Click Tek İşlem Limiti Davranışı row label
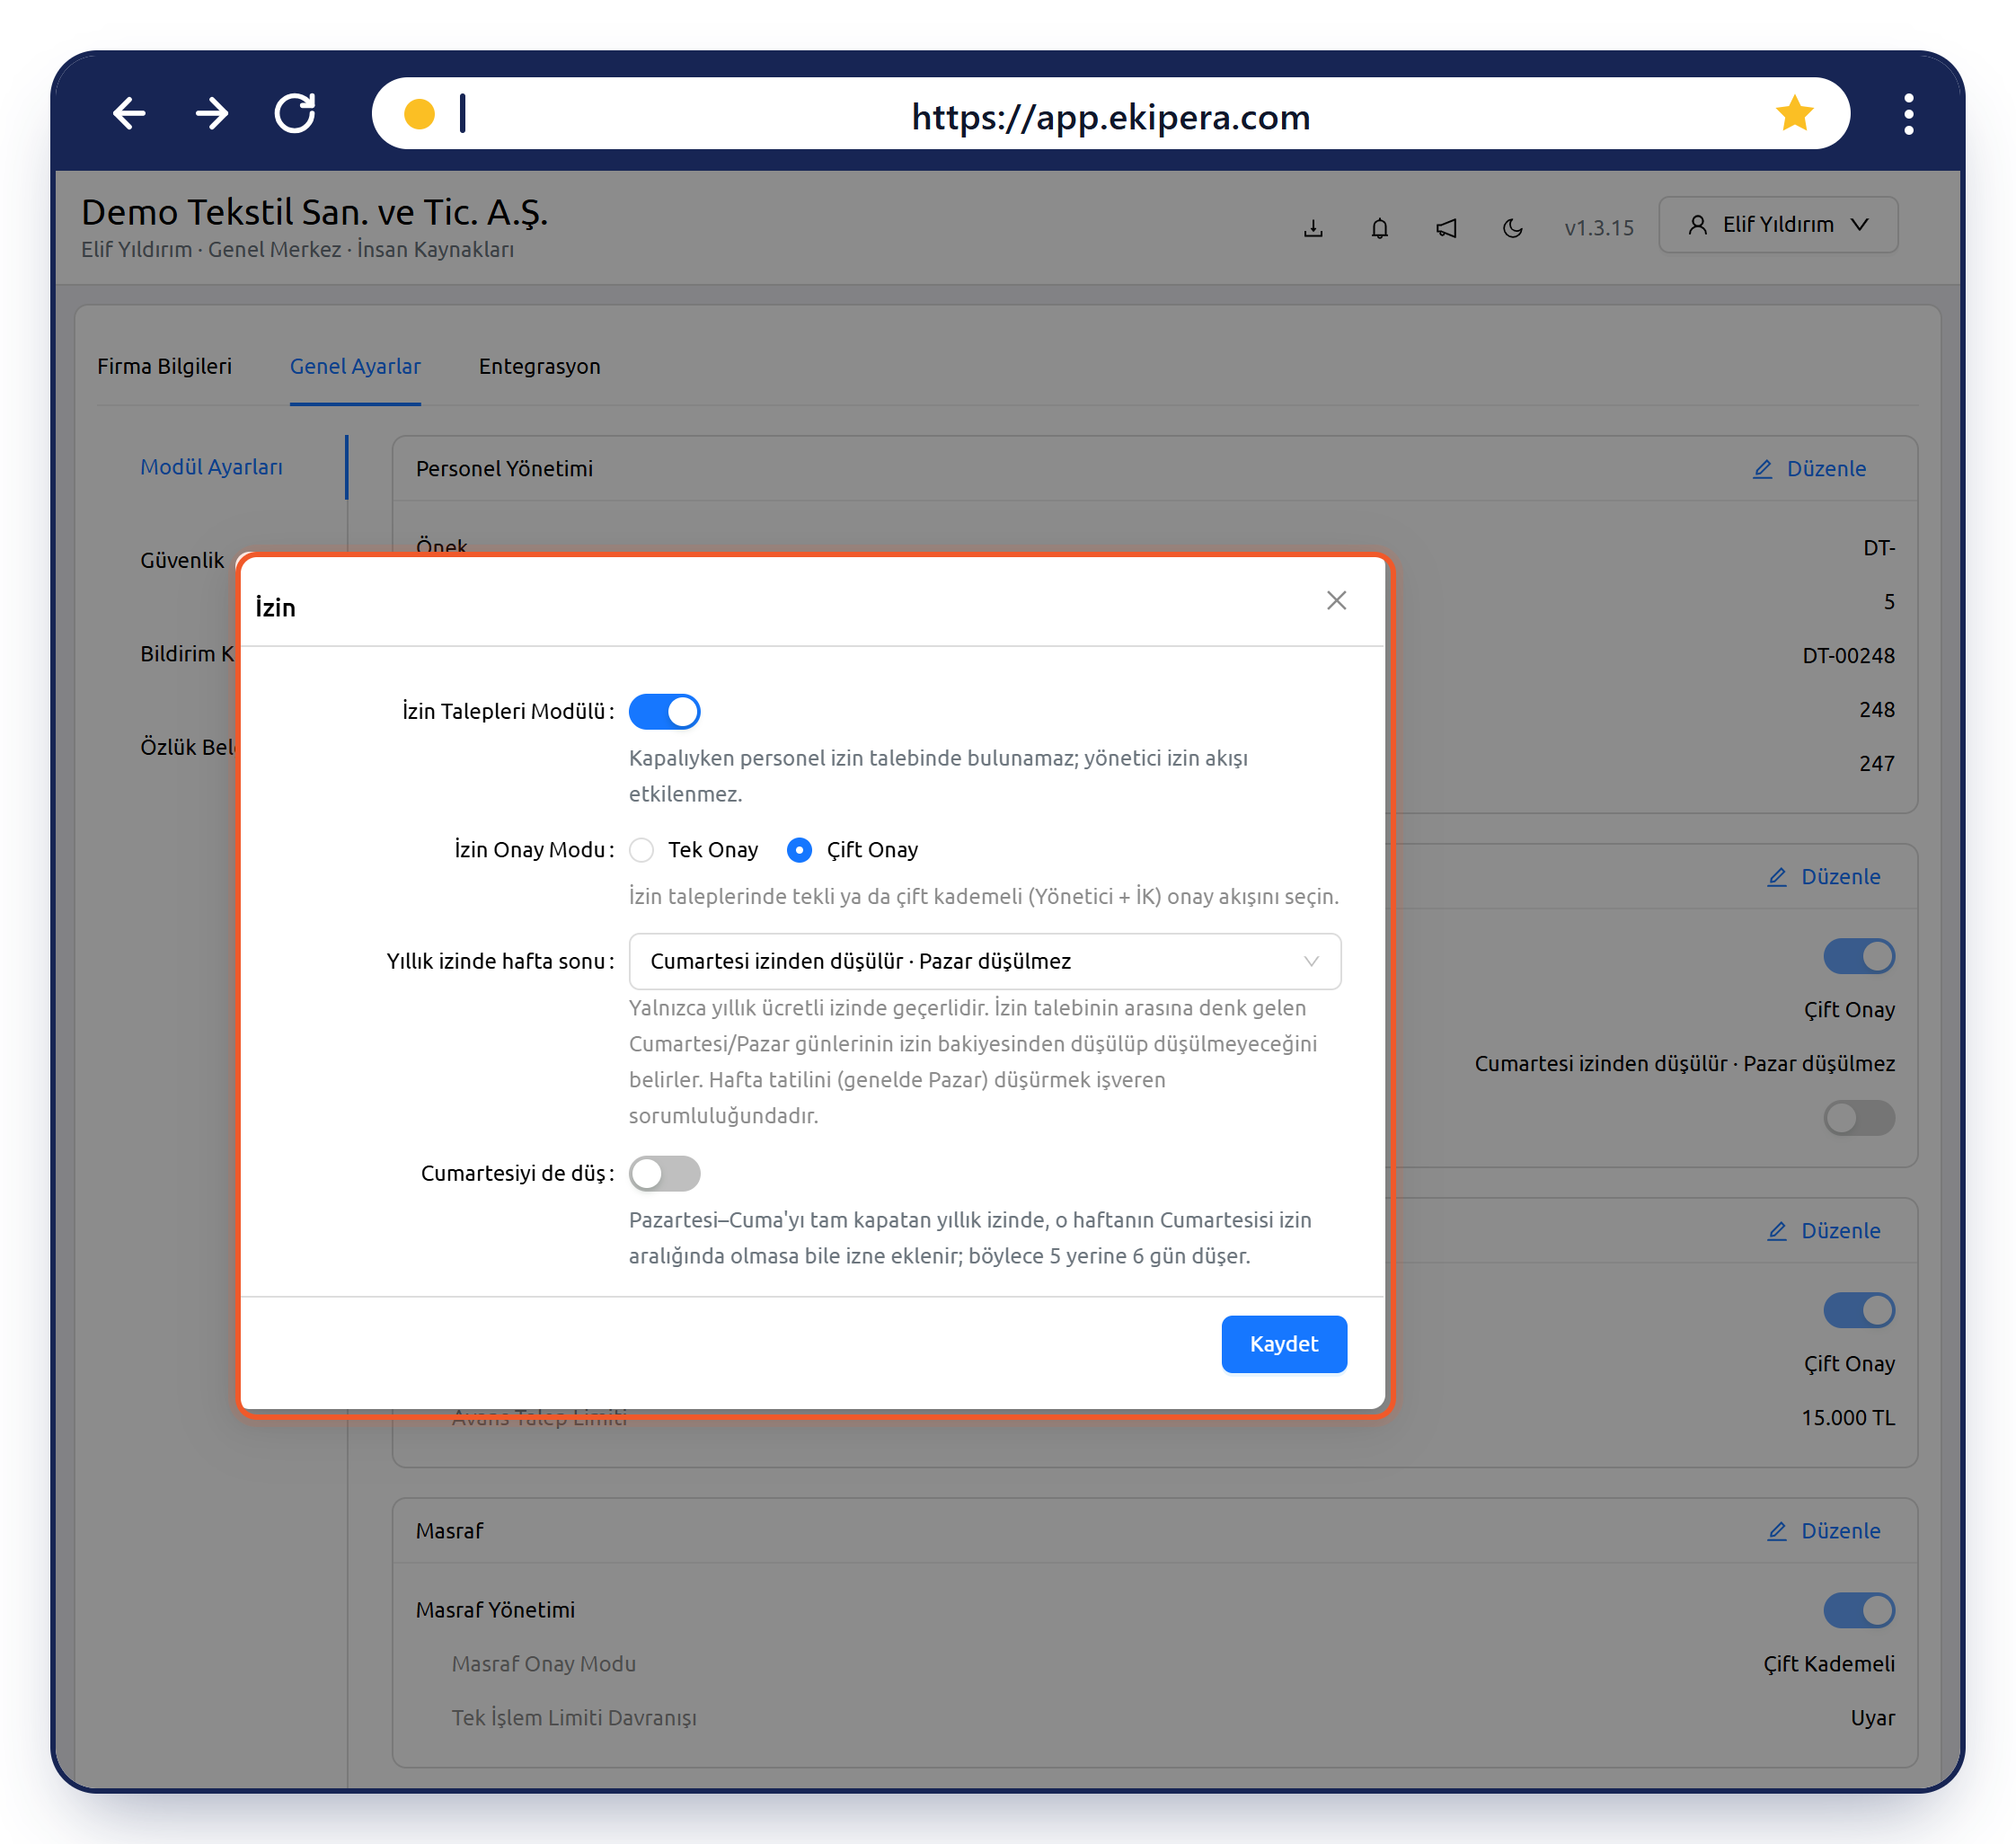This screenshot has width=2016, height=1844. [574, 1717]
